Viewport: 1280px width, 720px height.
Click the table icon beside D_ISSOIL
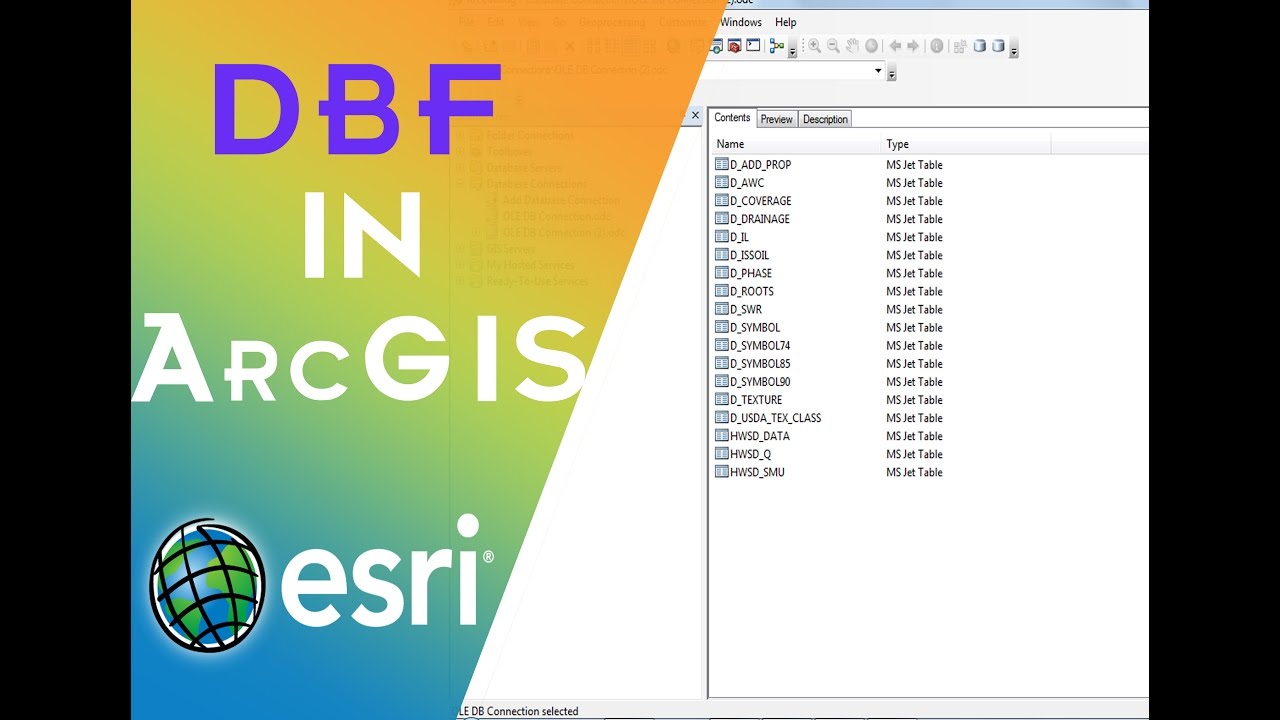pos(722,255)
